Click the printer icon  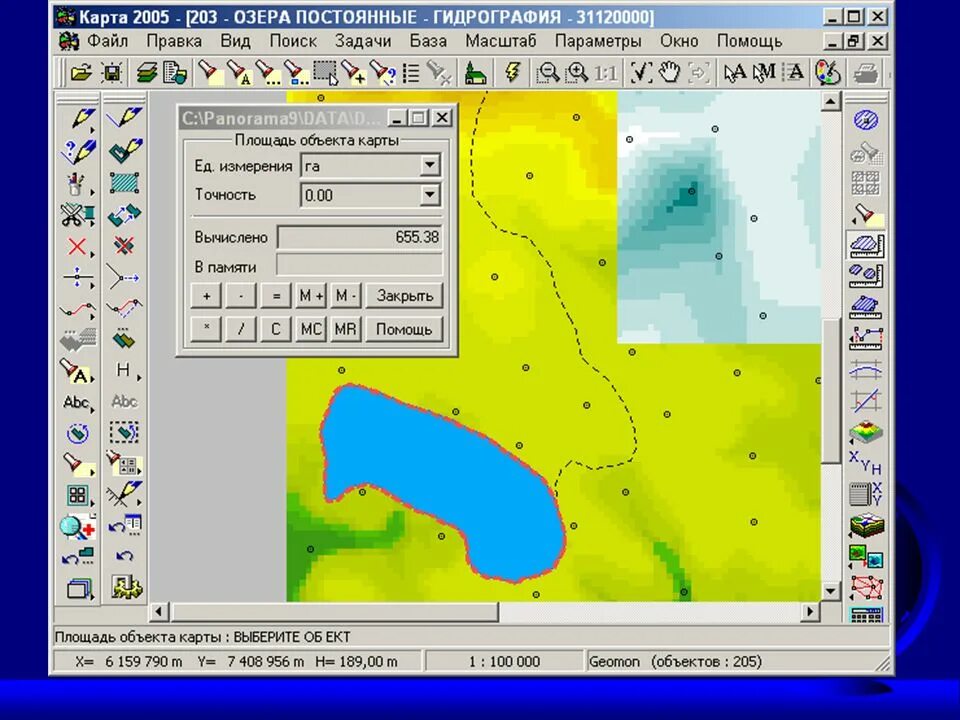pos(866,73)
